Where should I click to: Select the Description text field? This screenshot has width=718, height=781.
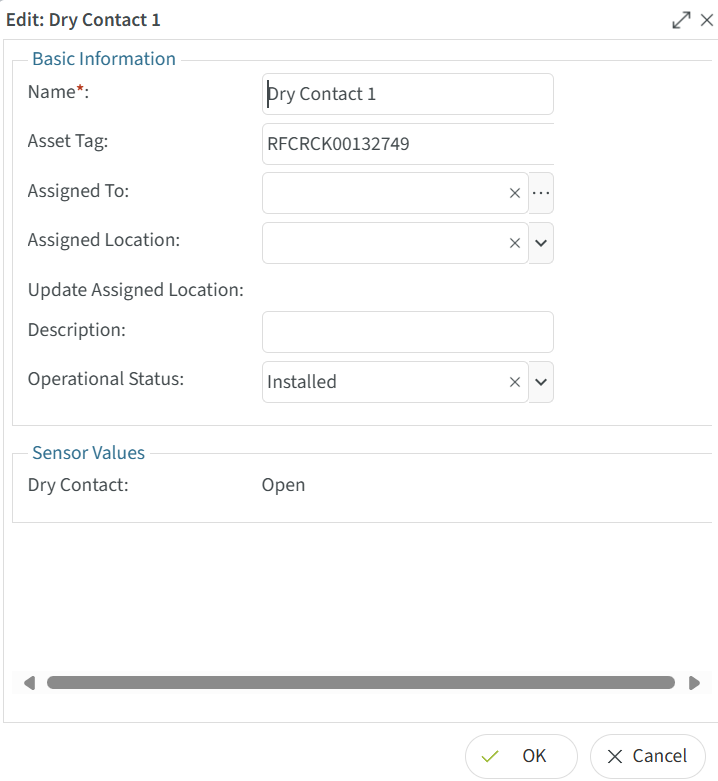[407, 332]
